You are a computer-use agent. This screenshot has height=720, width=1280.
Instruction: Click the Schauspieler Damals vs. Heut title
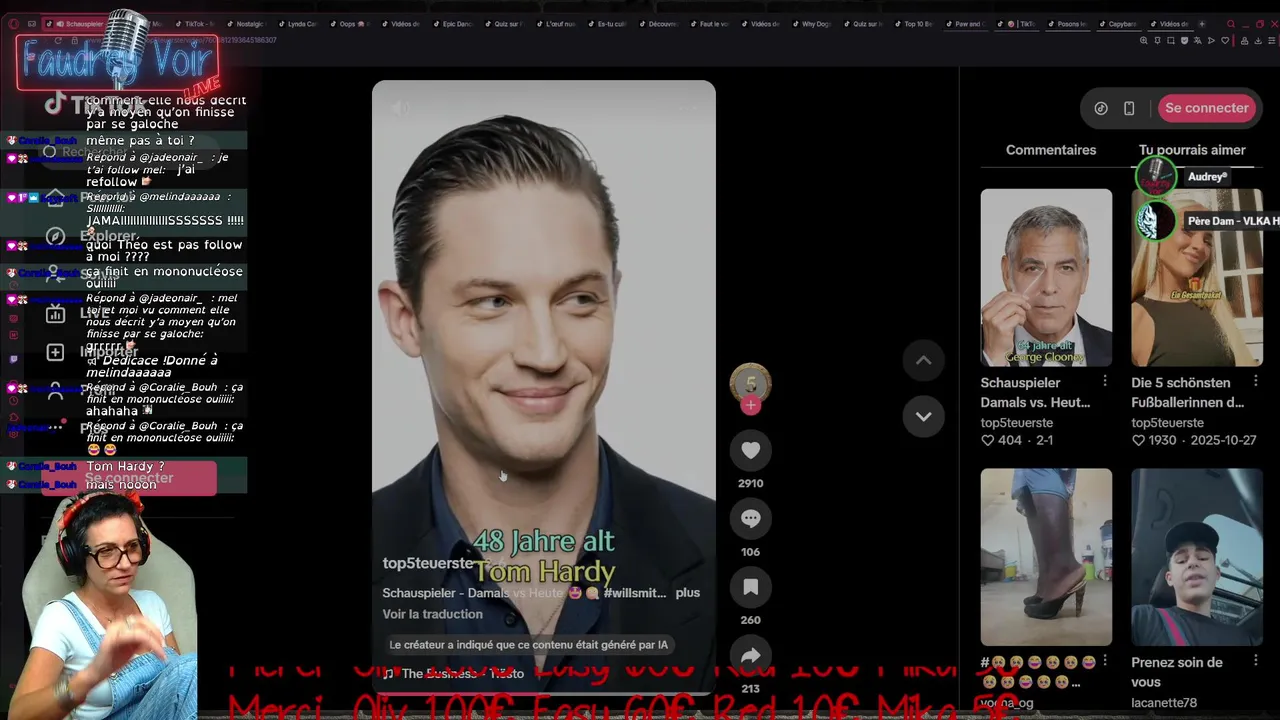click(1035, 393)
